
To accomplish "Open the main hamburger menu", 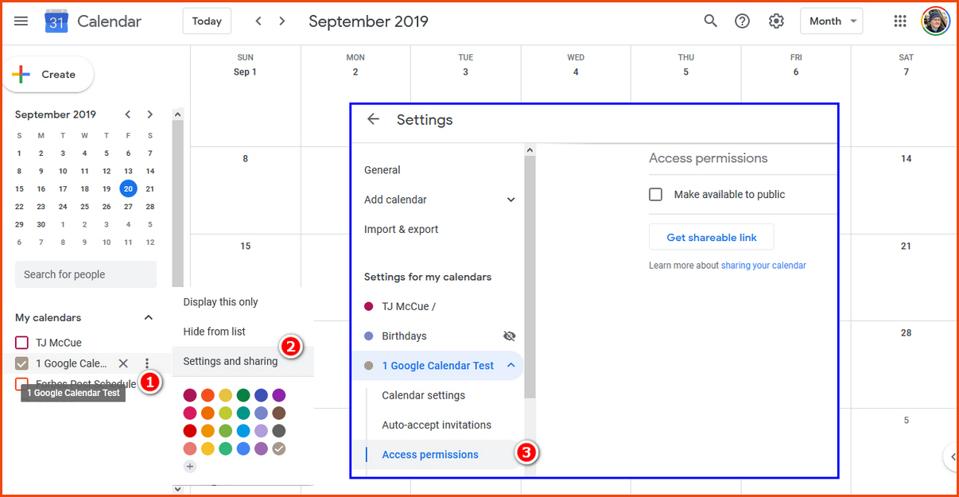I will (x=21, y=21).
